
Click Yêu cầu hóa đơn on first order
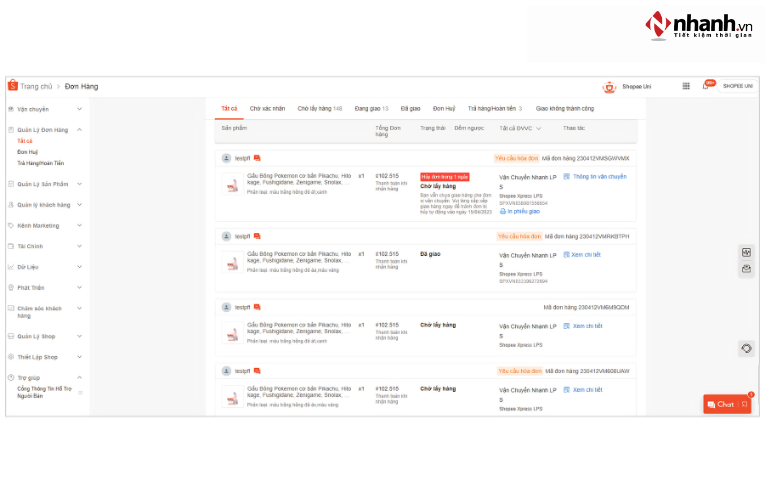pos(516,158)
